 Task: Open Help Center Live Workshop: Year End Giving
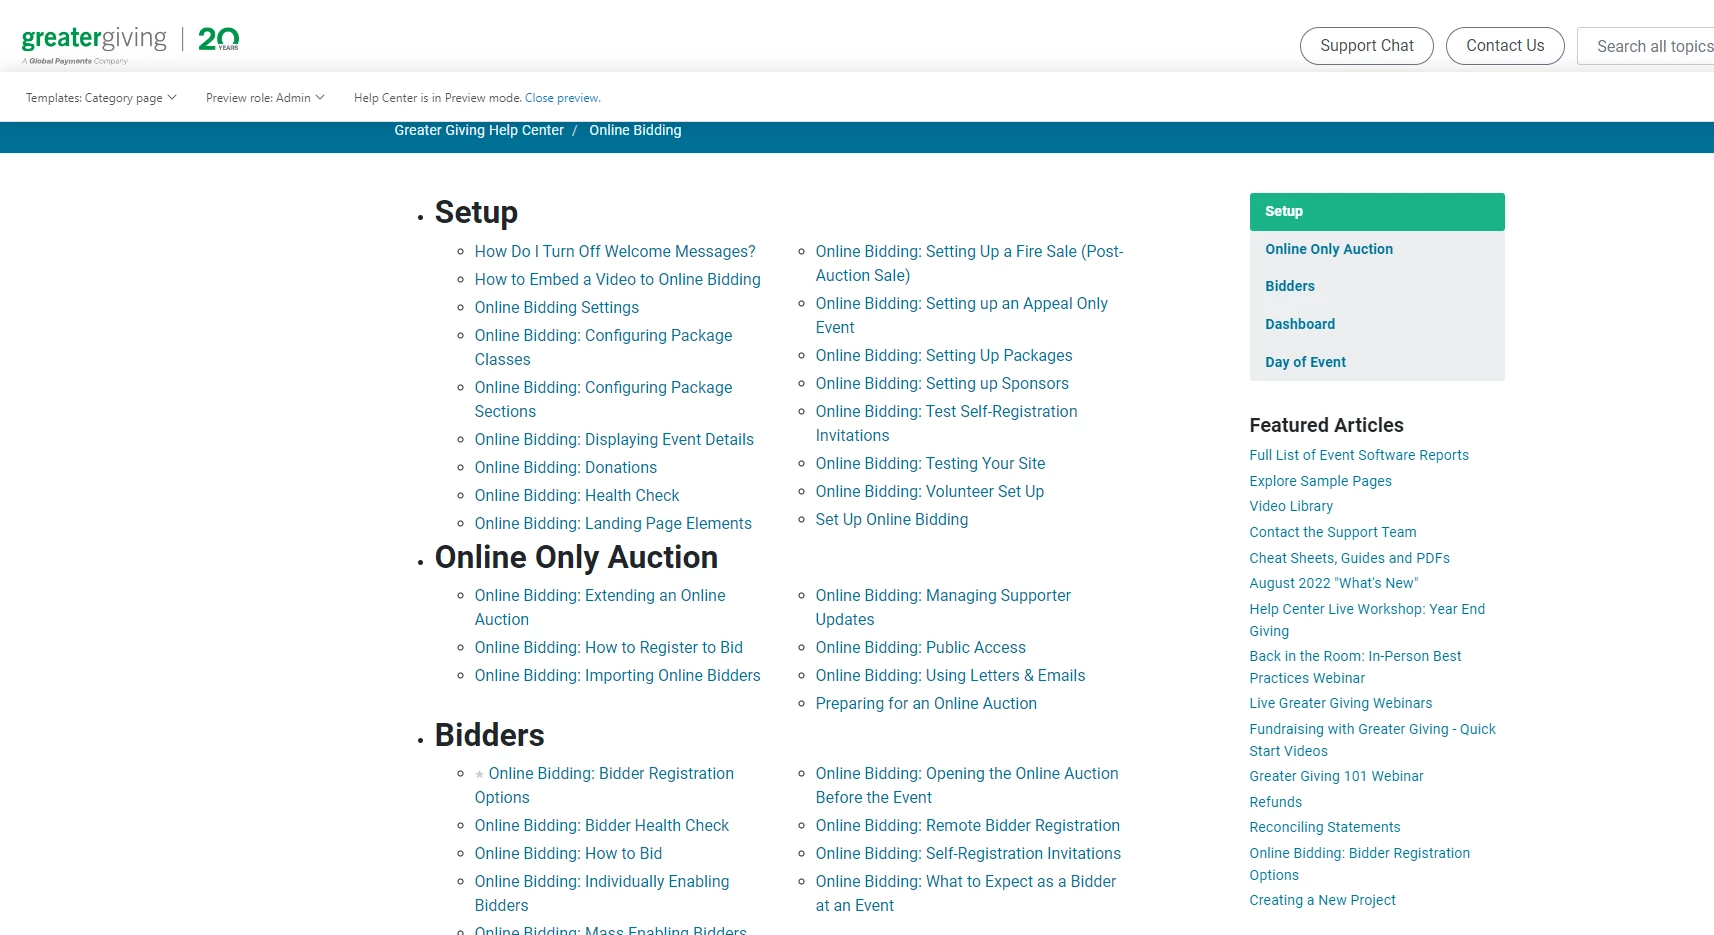click(x=1367, y=620)
